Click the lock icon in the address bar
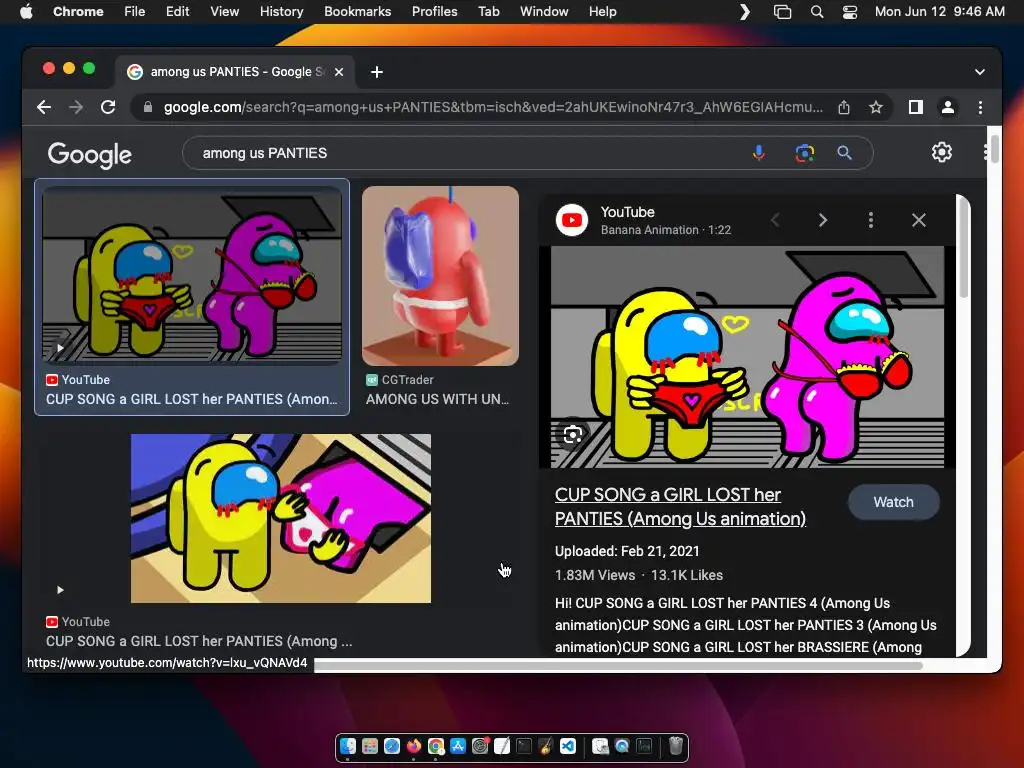Image resolution: width=1024 pixels, height=768 pixels. (x=148, y=107)
